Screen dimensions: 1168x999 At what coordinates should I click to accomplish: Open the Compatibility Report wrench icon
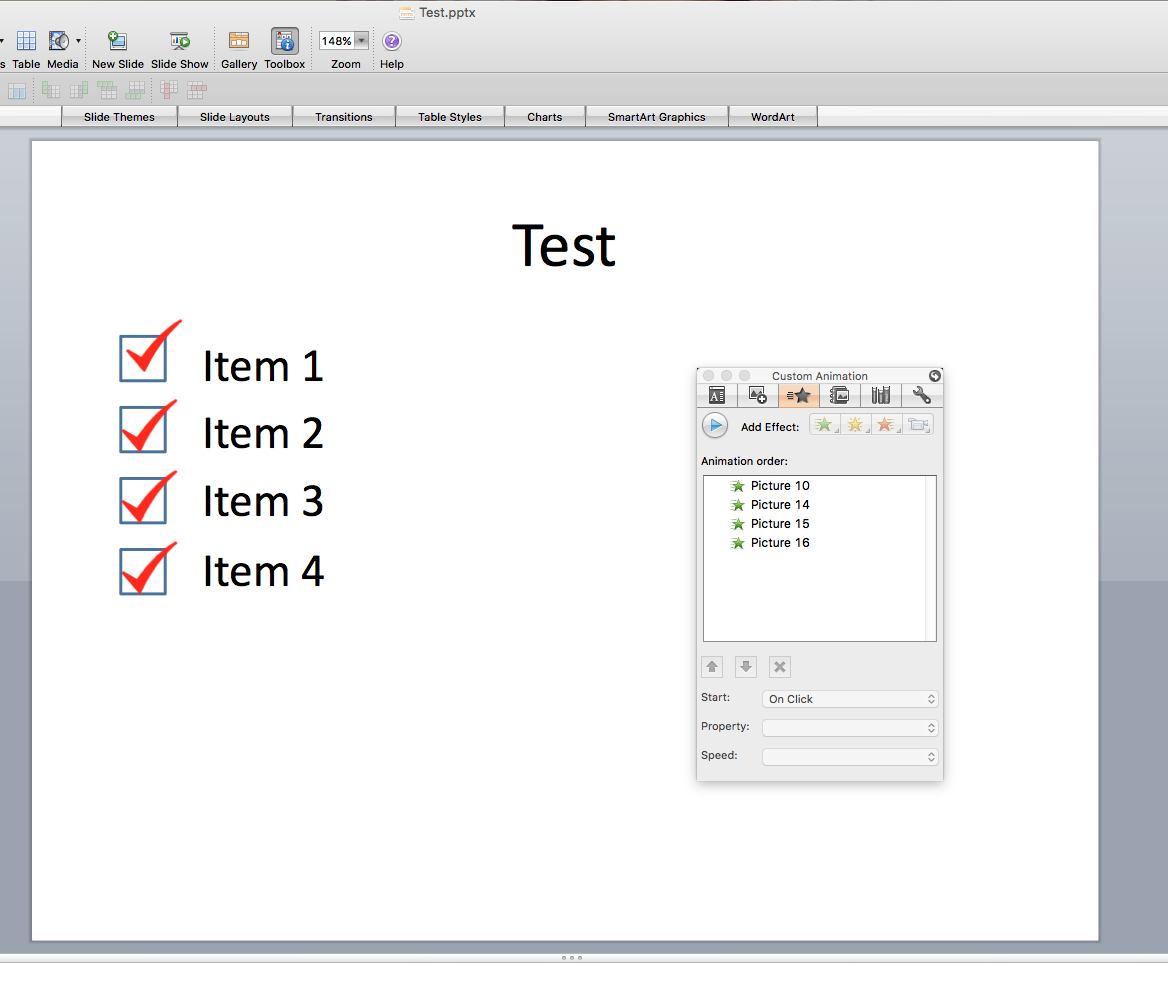pos(922,395)
